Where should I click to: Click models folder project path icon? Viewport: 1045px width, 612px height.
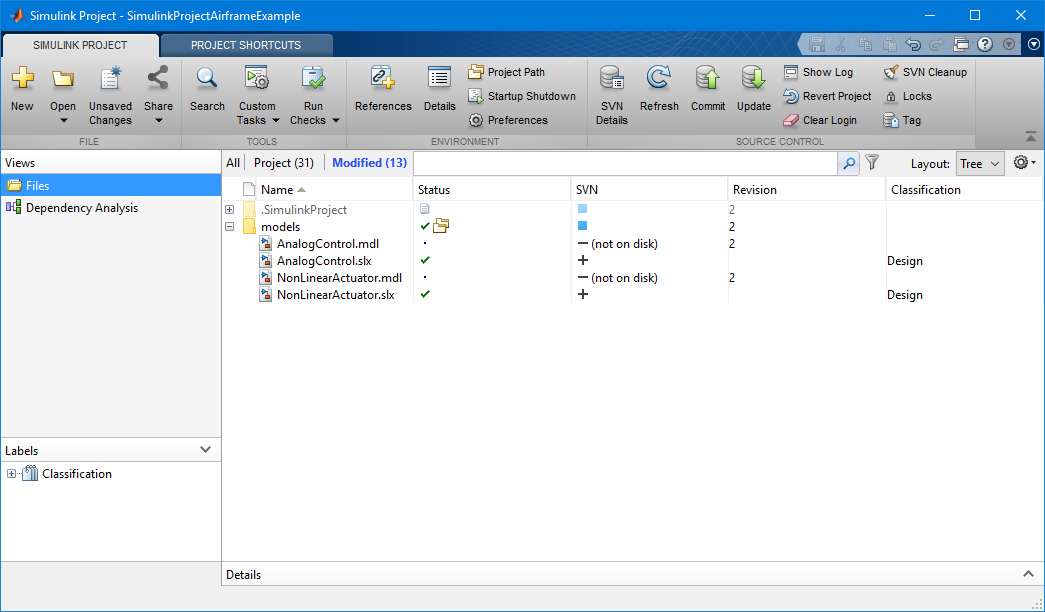[x=441, y=227]
